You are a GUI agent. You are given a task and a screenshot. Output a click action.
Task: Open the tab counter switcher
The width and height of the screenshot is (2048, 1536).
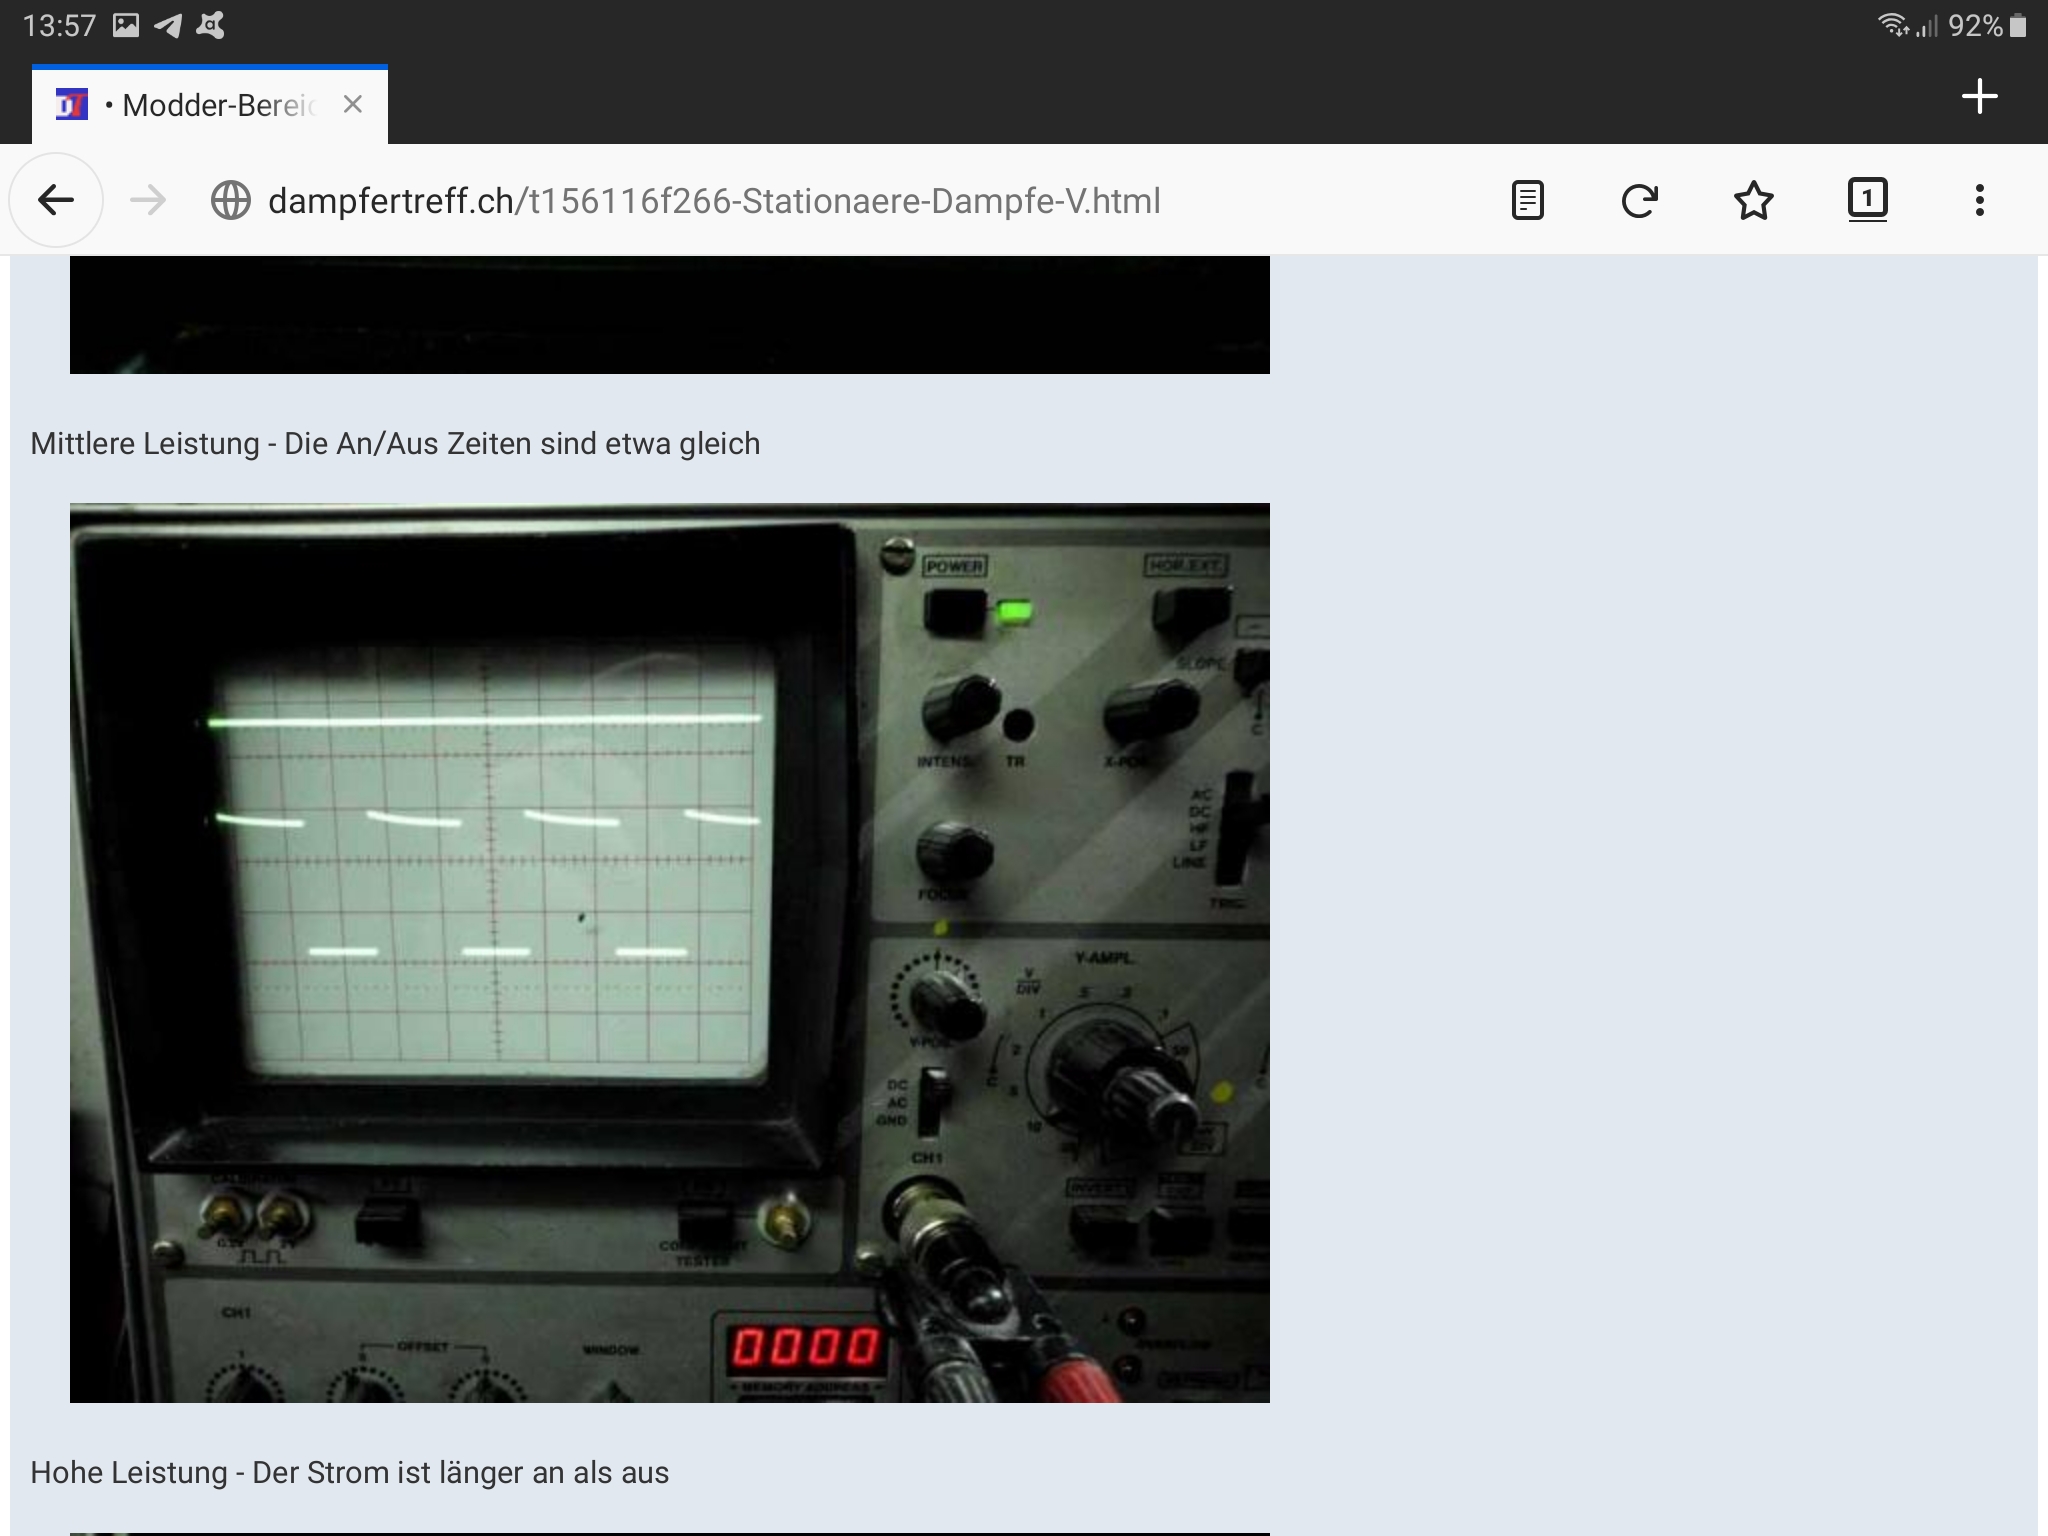1867,199
